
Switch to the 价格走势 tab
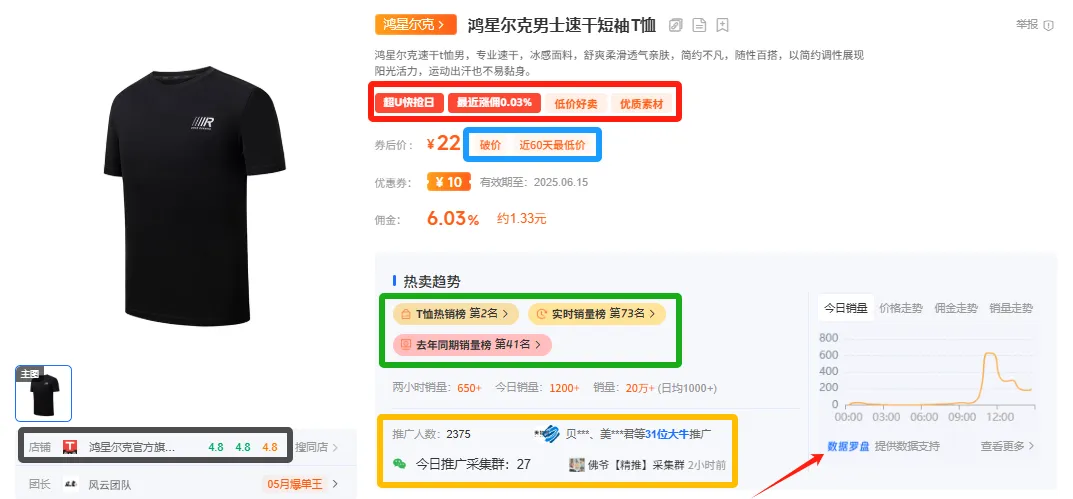point(901,308)
